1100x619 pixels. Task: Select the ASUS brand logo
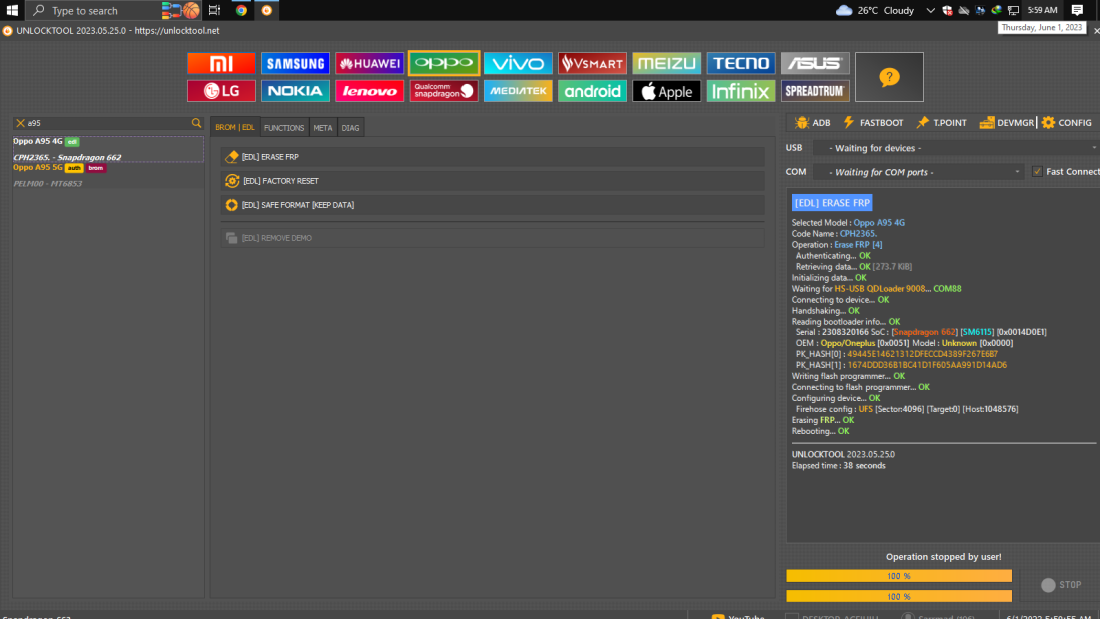(x=815, y=63)
